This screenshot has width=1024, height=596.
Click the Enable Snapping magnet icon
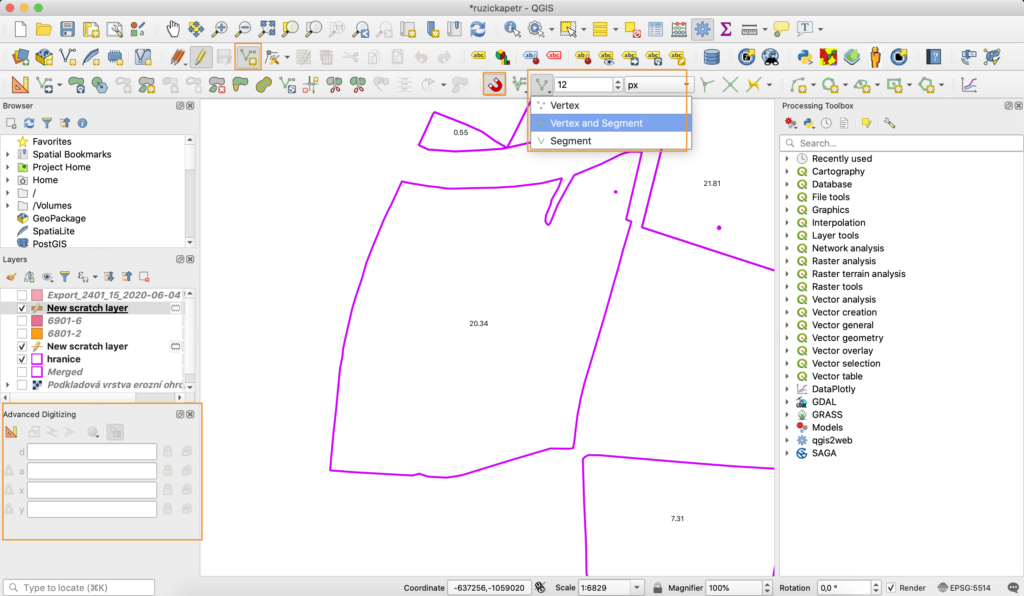click(x=494, y=85)
